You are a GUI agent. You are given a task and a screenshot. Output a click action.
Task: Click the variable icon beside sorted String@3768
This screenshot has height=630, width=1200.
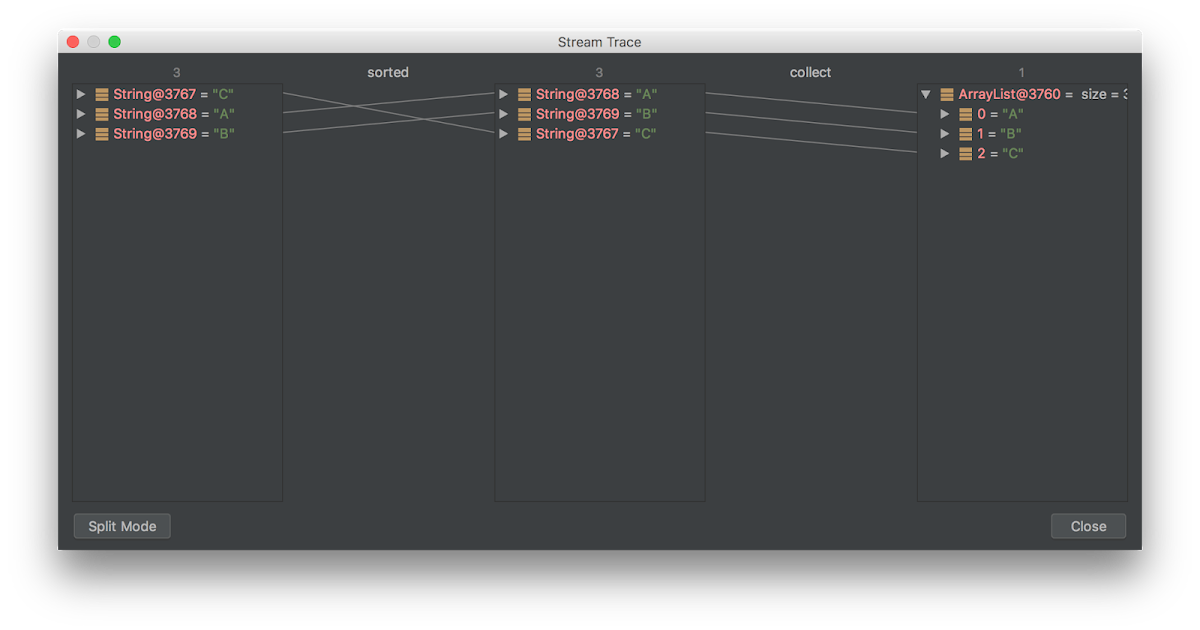[524, 93]
